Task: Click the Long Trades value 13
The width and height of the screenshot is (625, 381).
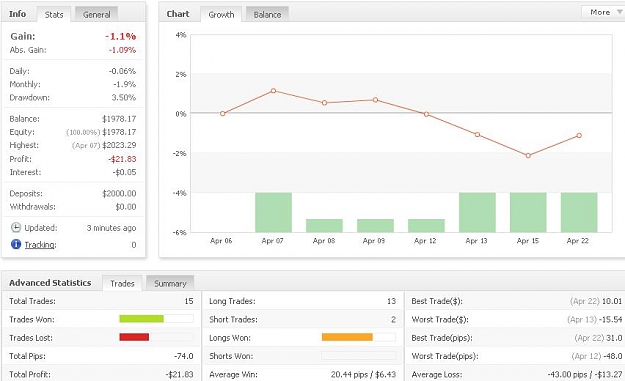Action: pyautogui.click(x=391, y=301)
